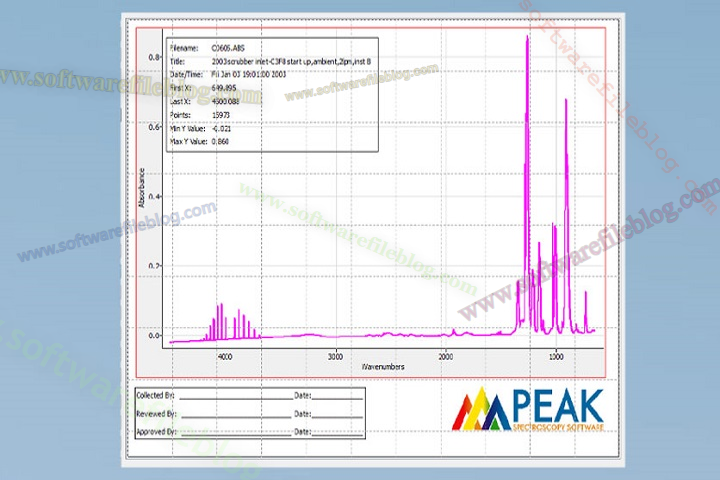Select the Last X value 4500.088
The width and height of the screenshot is (720, 480).
[227, 101]
